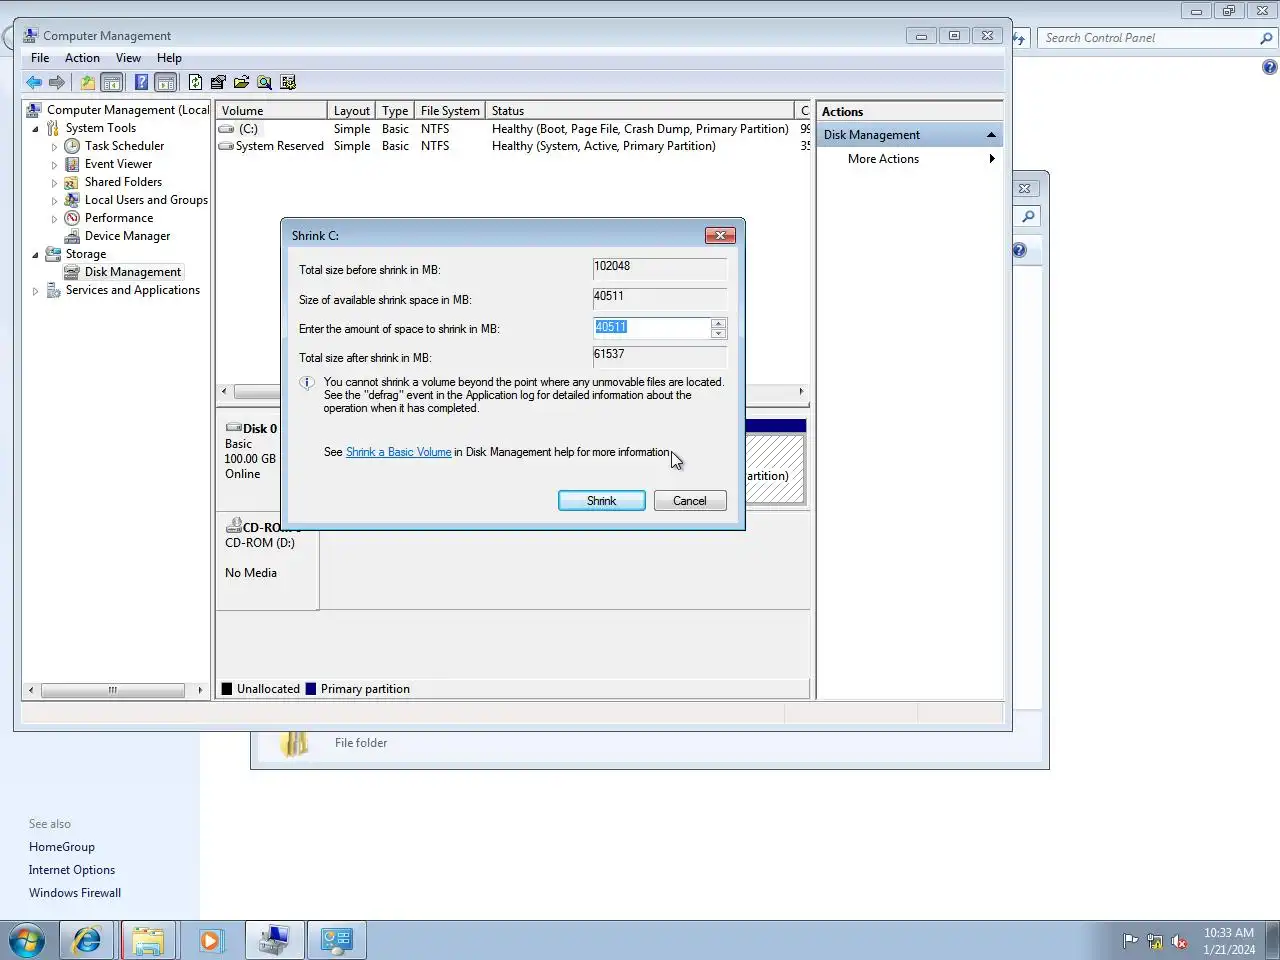The image size is (1280, 960).
Task: Open the Action menu
Action: coord(82,58)
